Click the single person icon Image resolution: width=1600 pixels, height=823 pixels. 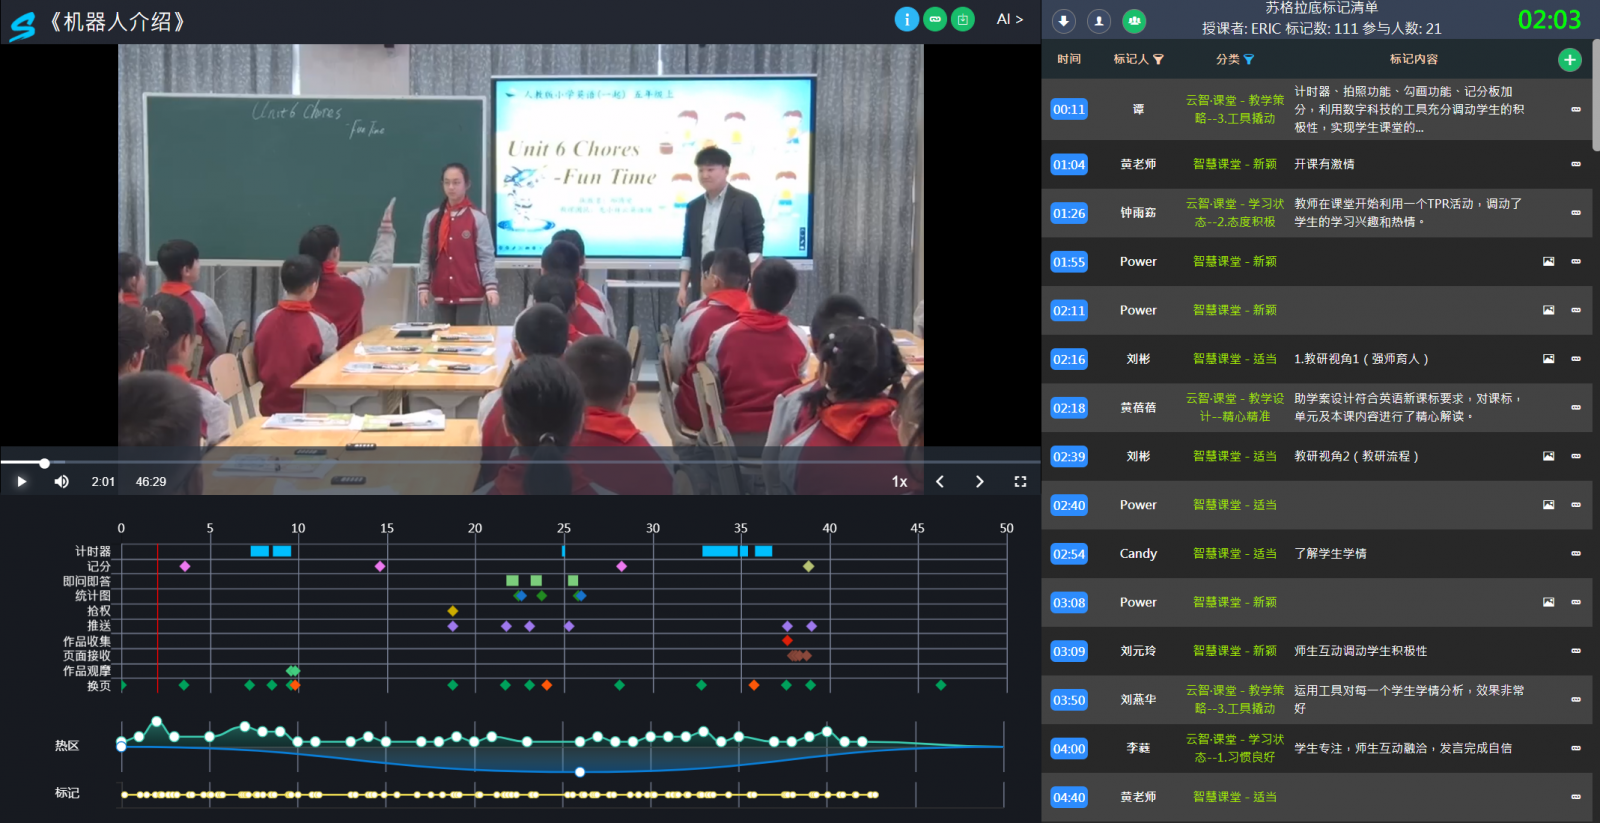pos(1099,21)
